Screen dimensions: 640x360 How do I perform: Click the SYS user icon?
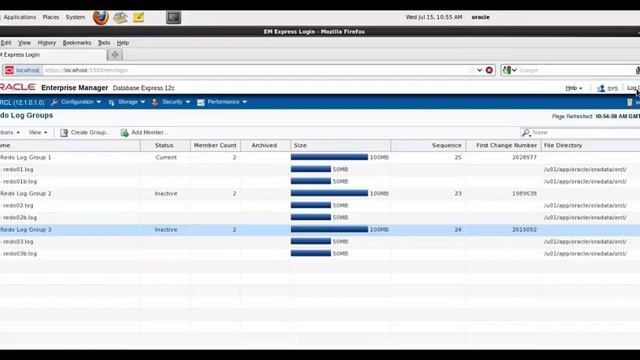(601, 88)
